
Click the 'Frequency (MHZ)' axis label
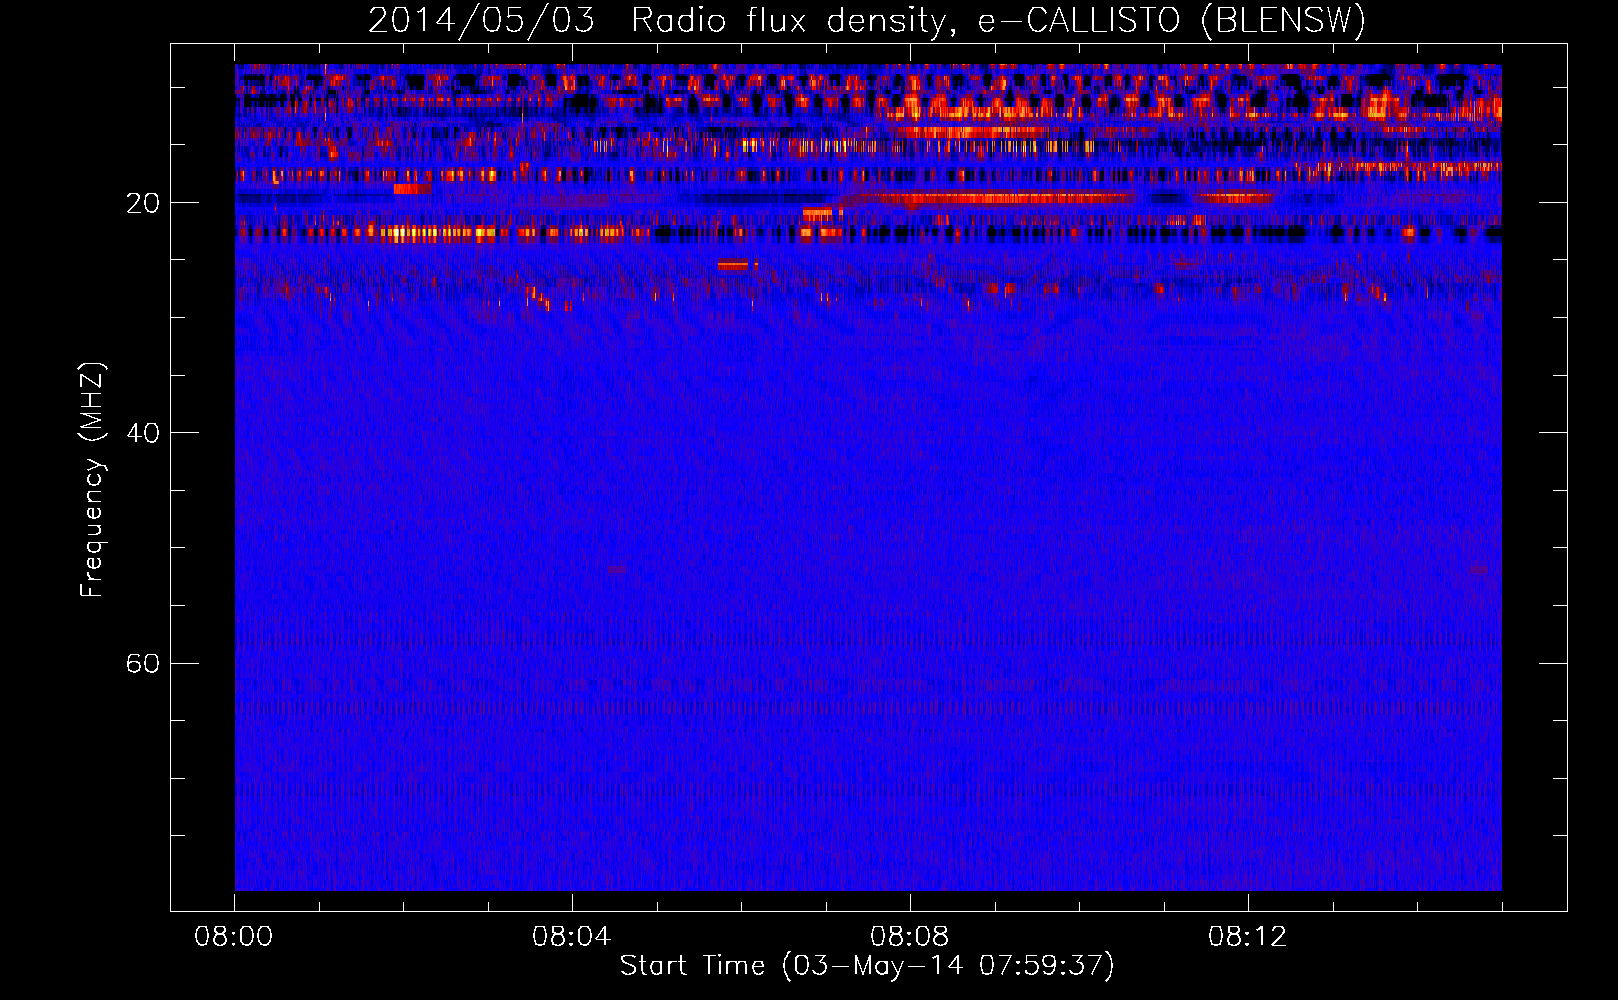92,481
